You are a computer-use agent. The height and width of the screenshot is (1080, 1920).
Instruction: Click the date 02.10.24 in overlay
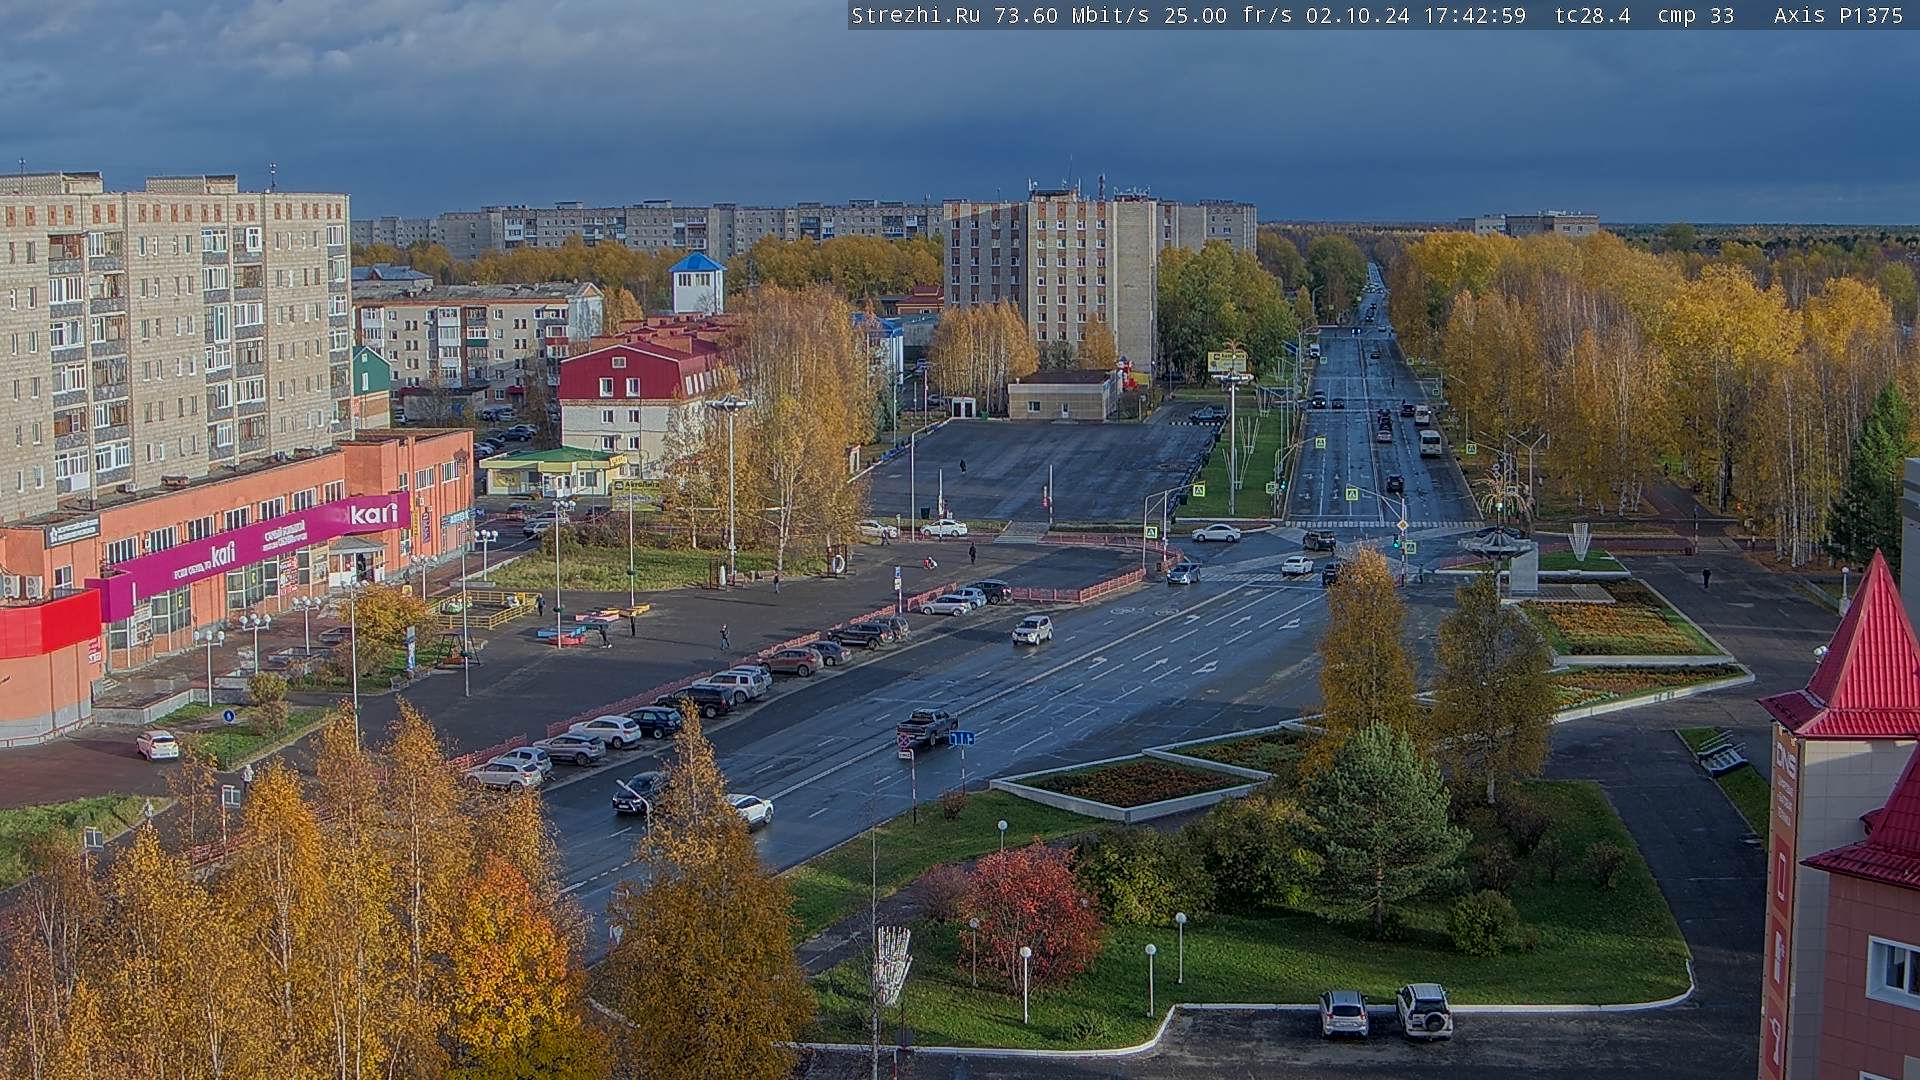(1356, 15)
